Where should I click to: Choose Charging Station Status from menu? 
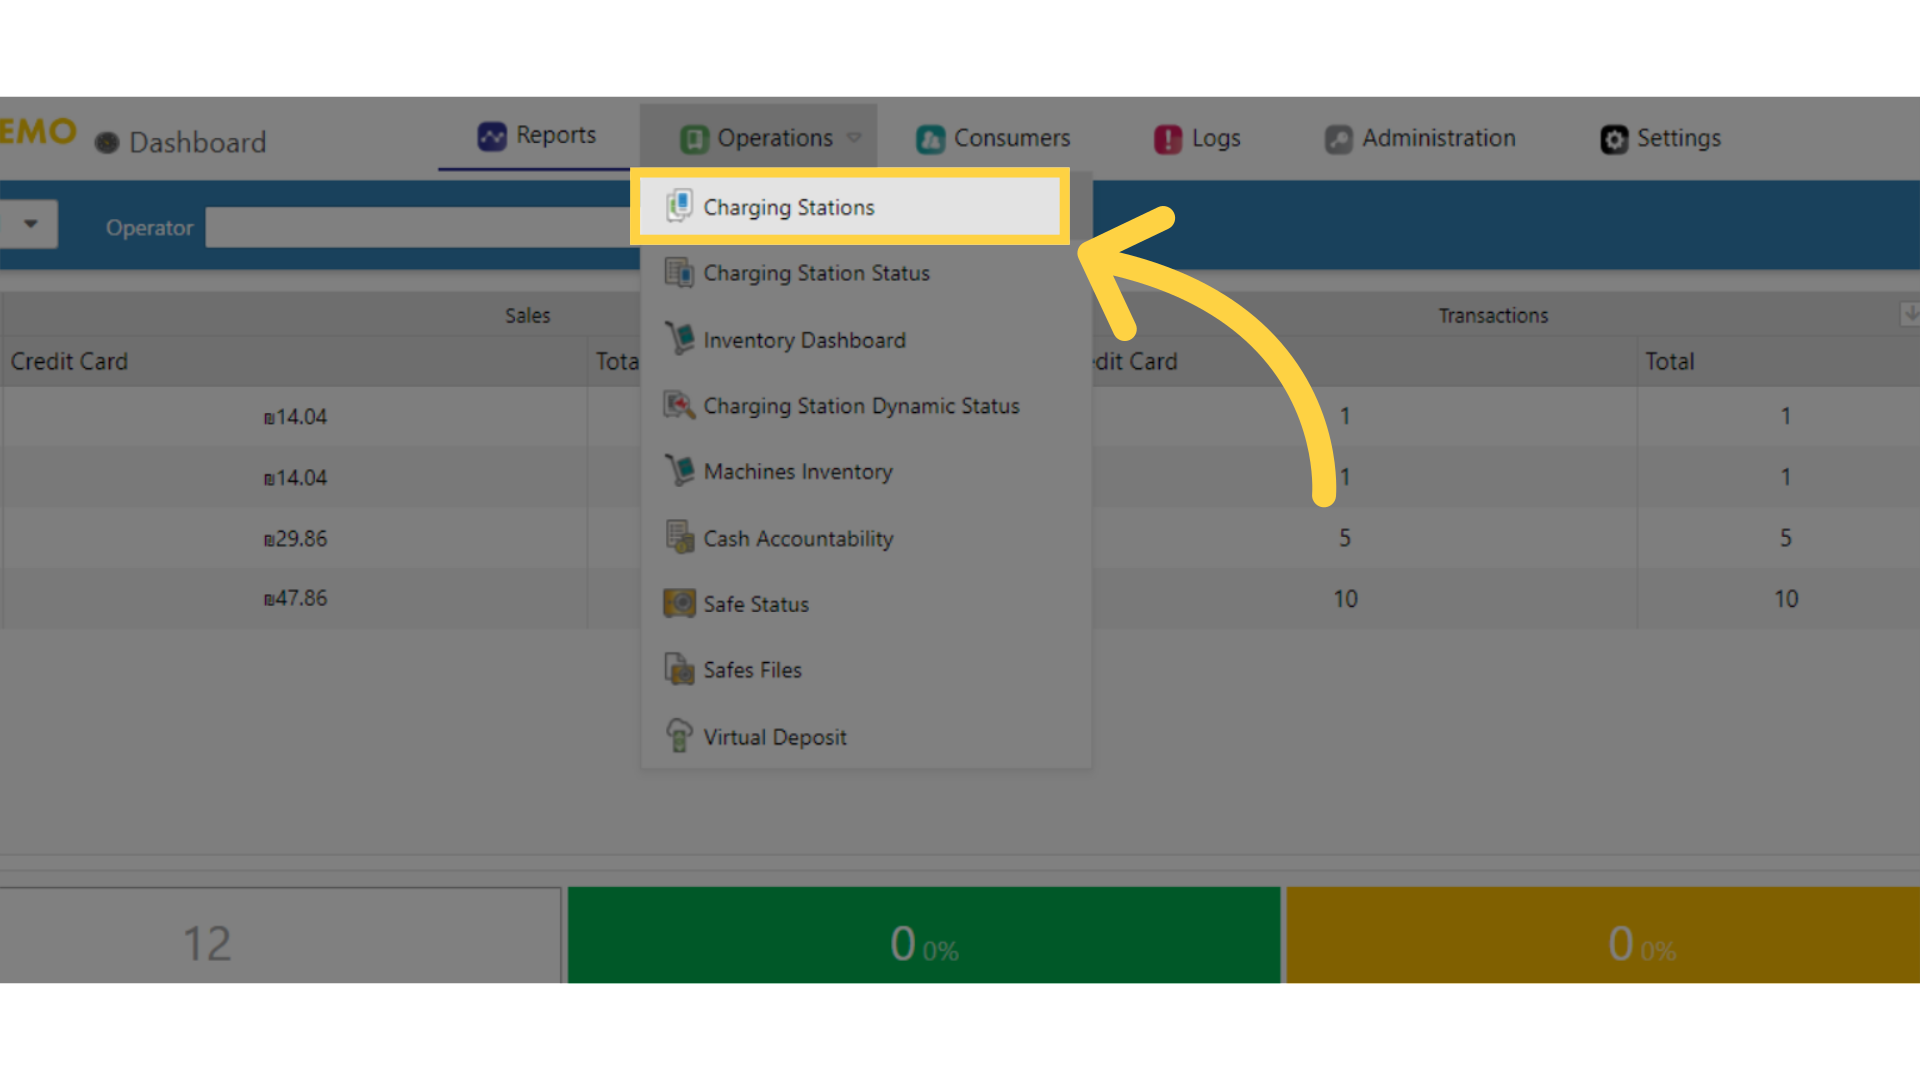coord(866,273)
